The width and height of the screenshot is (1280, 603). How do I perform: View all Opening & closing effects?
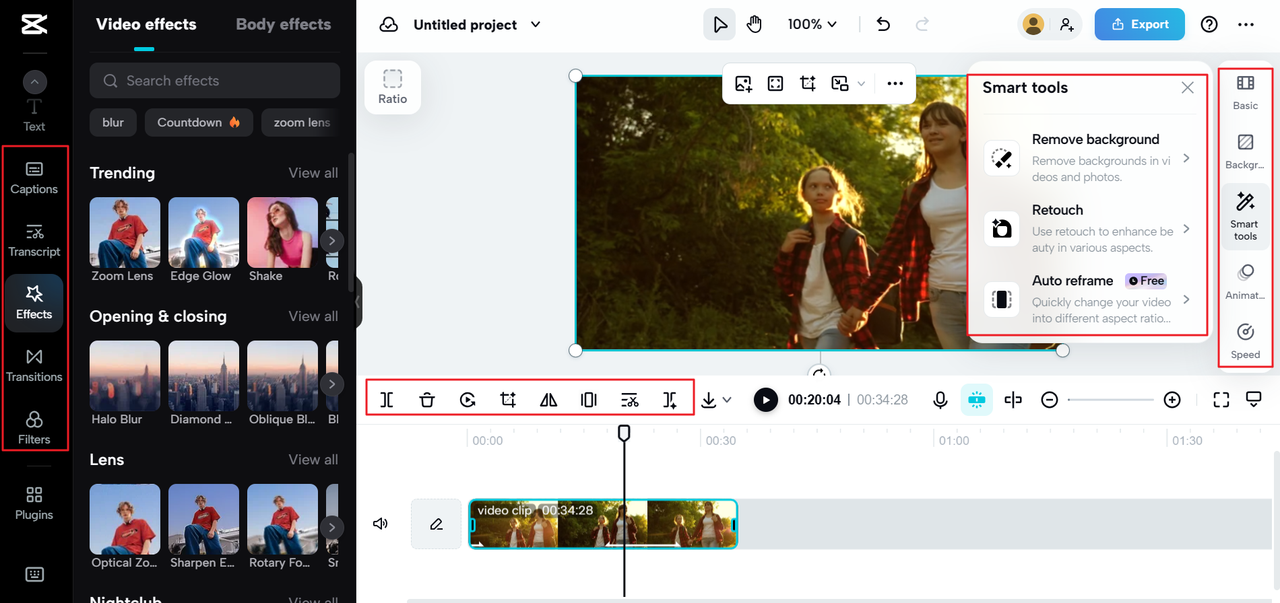pyautogui.click(x=313, y=316)
